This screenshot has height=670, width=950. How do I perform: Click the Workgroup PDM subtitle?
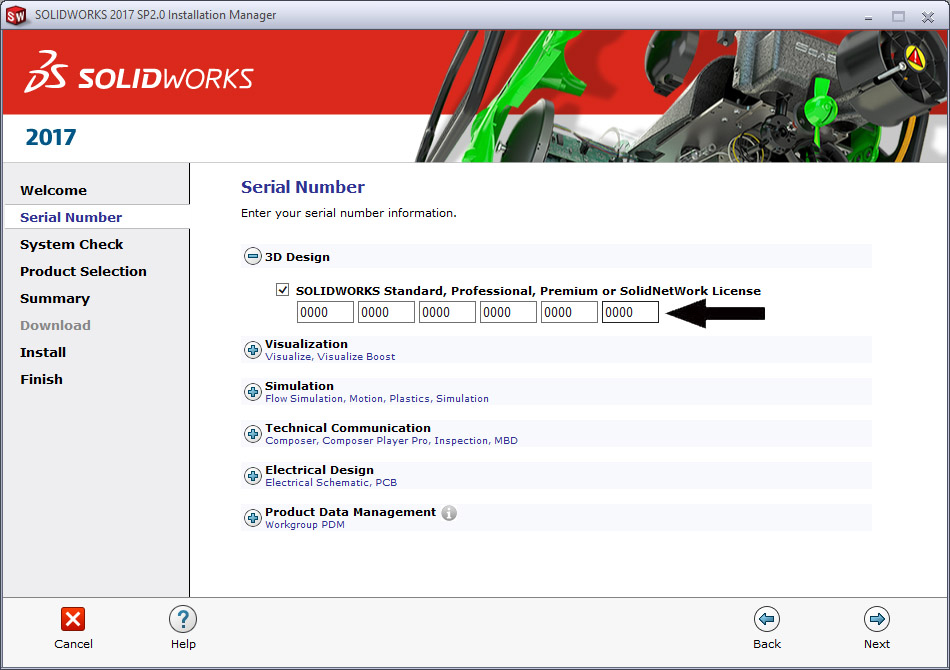point(305,525)
